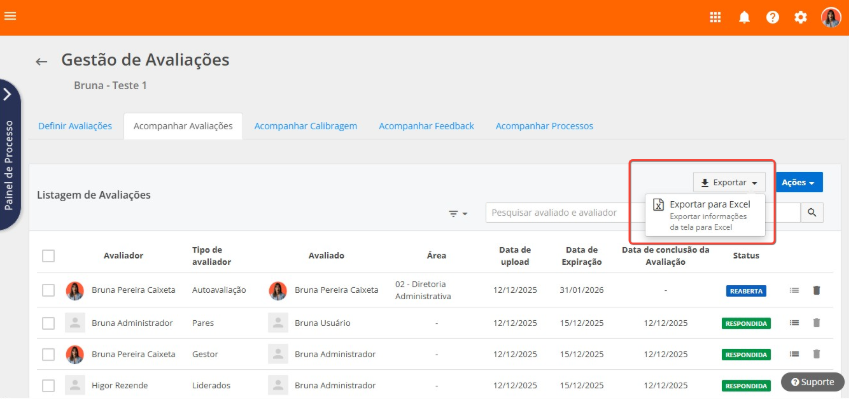Switch to Definir Avaliações tab
Image resolution: width=849 pixels, height=399 pixels.
click(x=75, y=126)
